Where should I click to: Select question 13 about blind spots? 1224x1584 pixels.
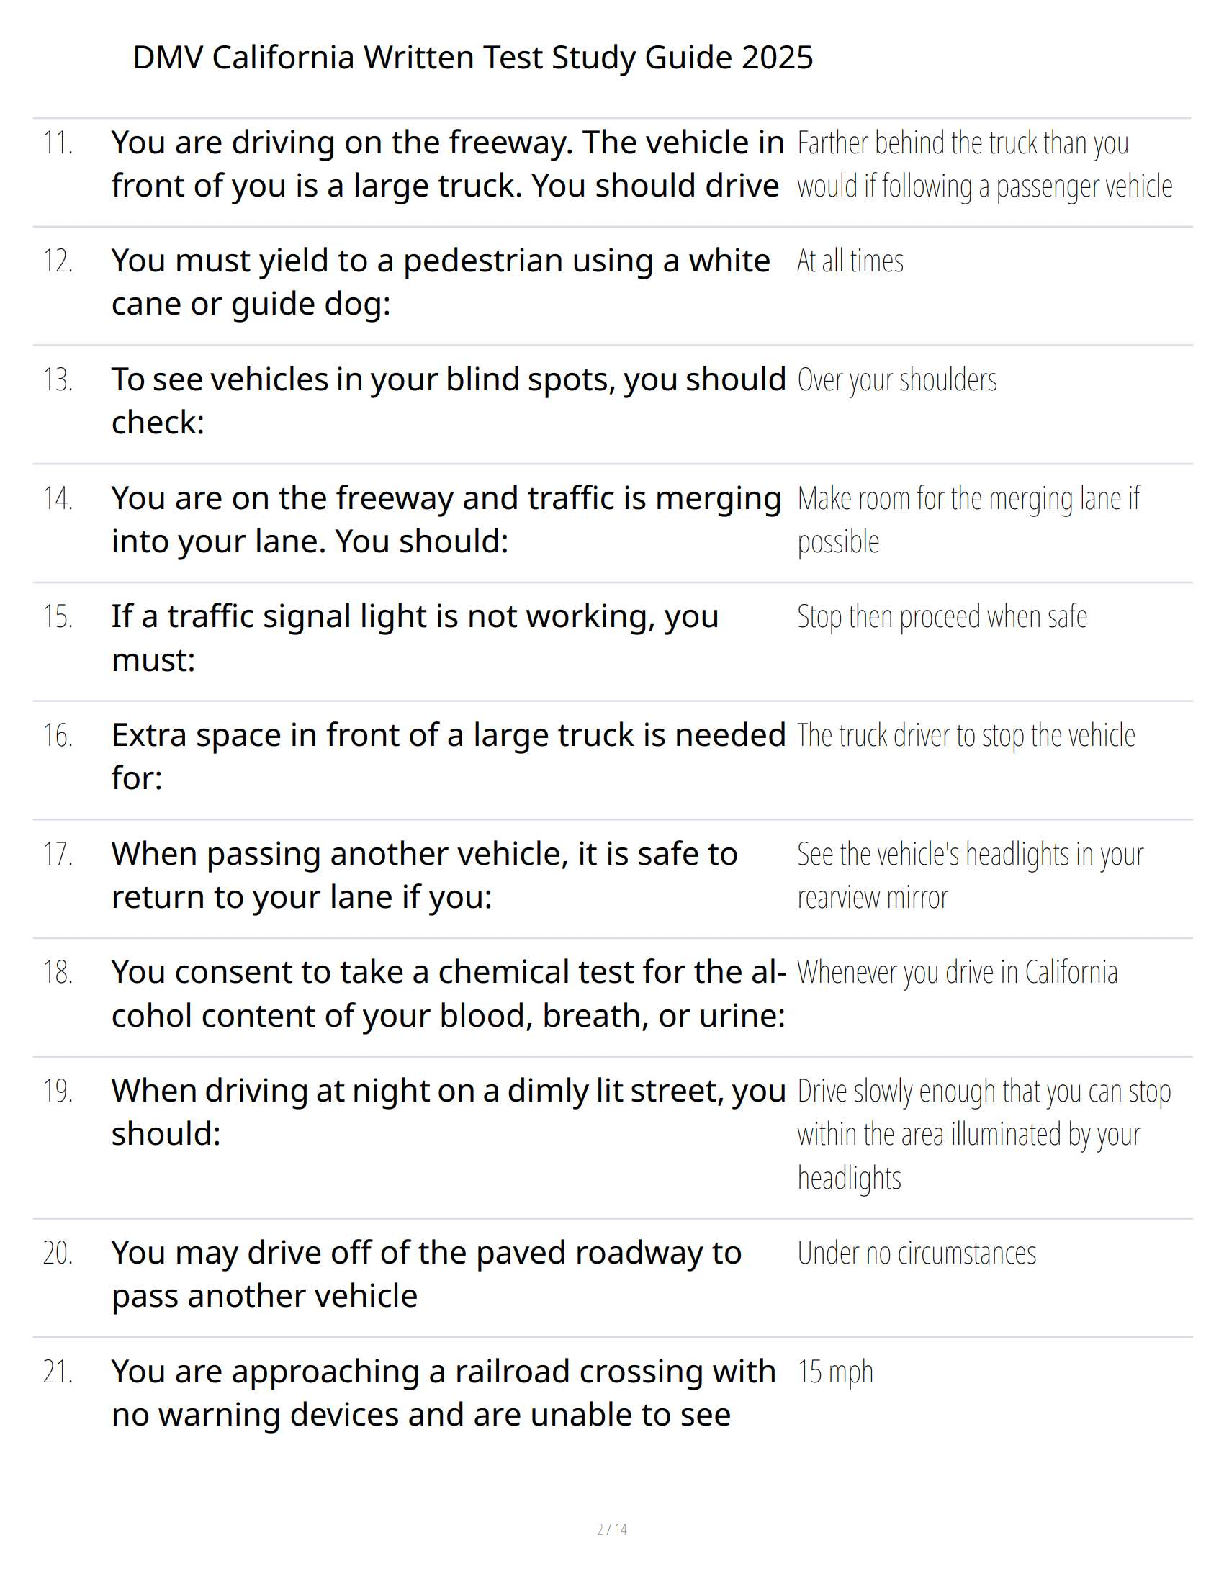[x=449, y=400]
